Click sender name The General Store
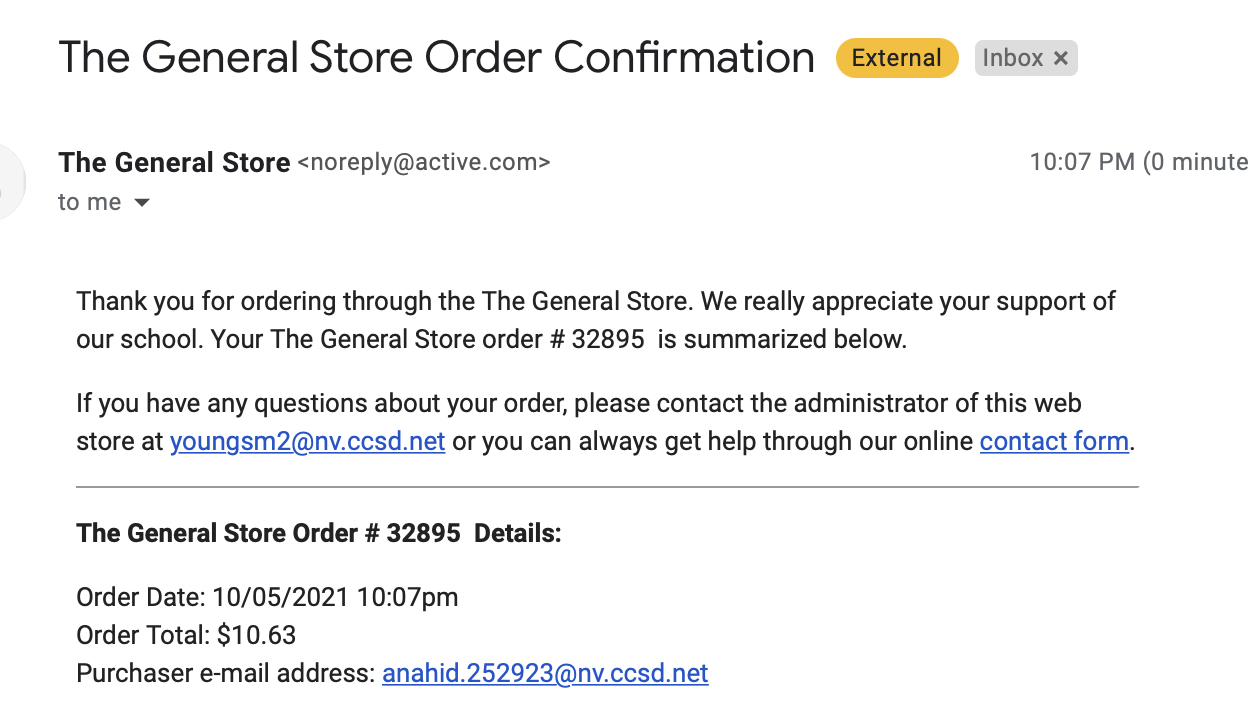1248x722 pixels. 174,162
